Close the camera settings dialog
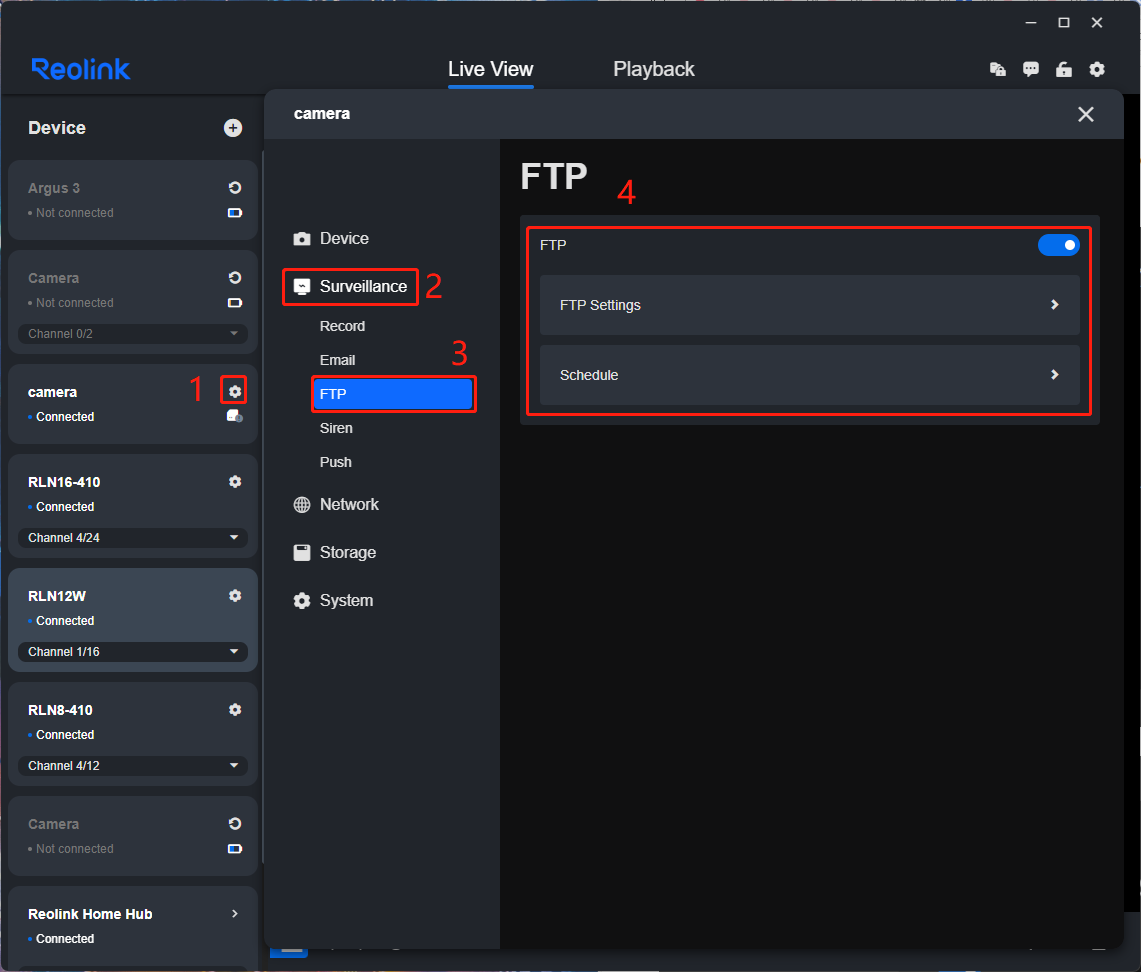 pyautogui.click(x=1086, y=114)
